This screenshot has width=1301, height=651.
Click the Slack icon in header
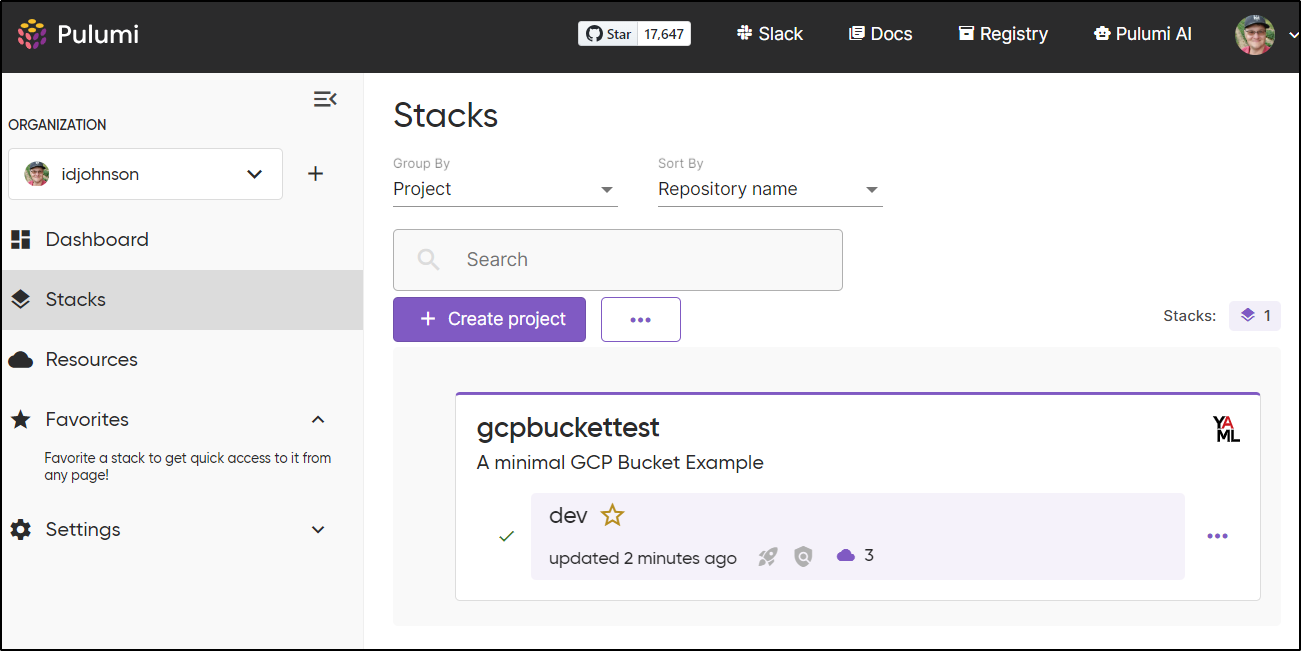(745, 33)
